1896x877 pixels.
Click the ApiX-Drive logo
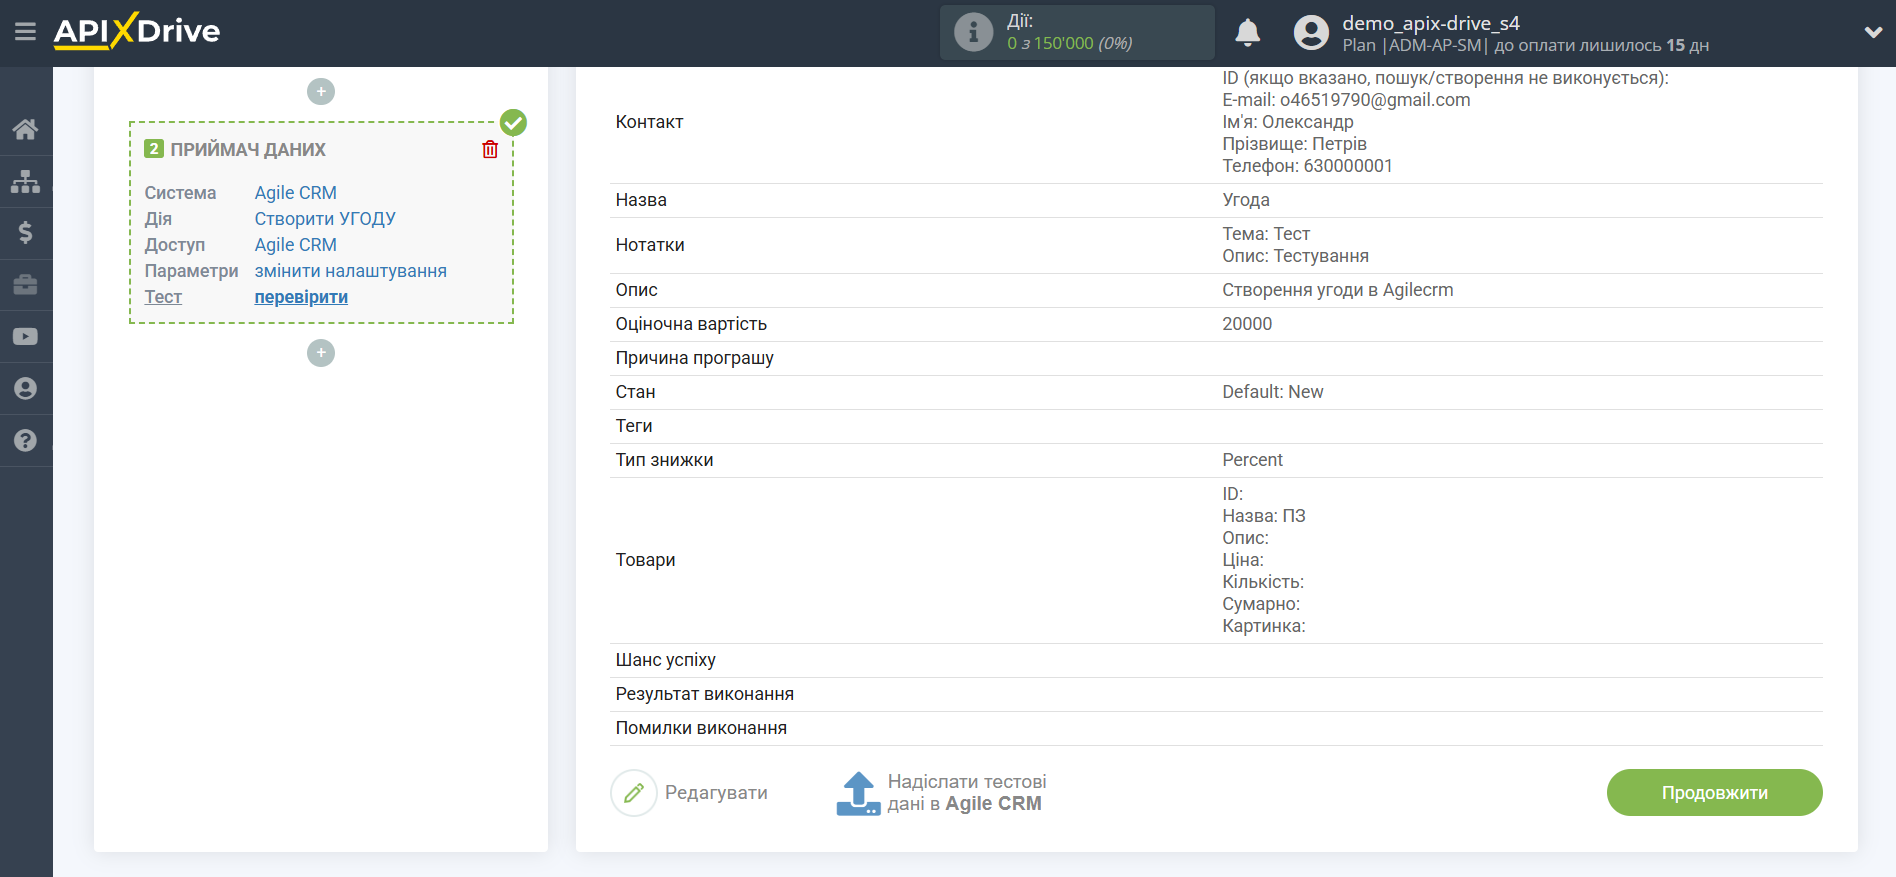pos(137,31)
